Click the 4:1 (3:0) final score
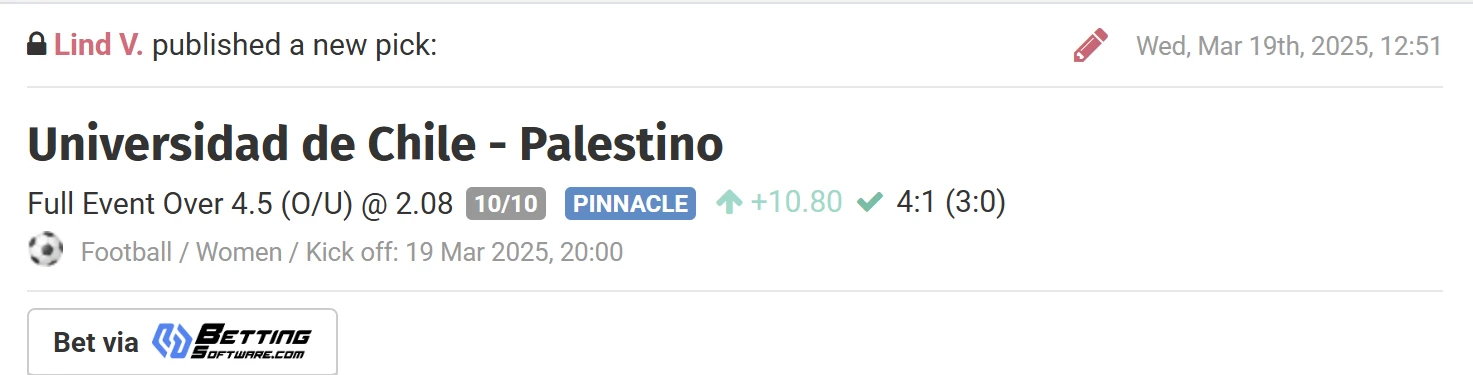The height and width of the screenshot is (375, 1473). coord(951,203)
